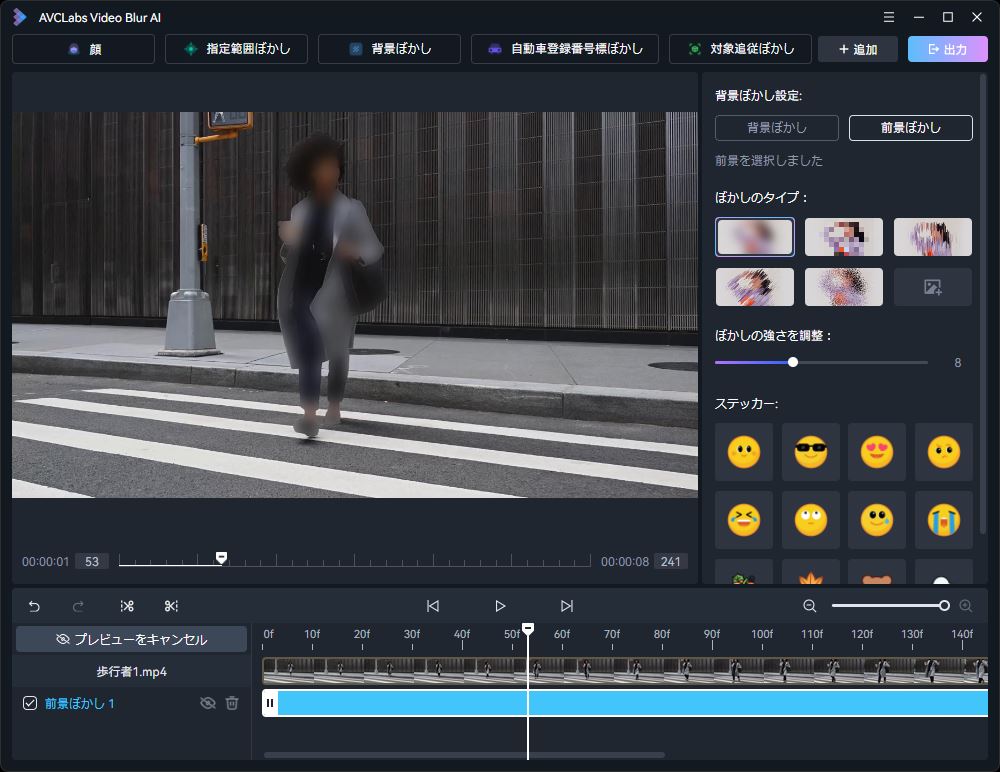This screenshot has height=772, width=1000.
Task: Jump to previous frame button
Action: (x=433, y=606)
